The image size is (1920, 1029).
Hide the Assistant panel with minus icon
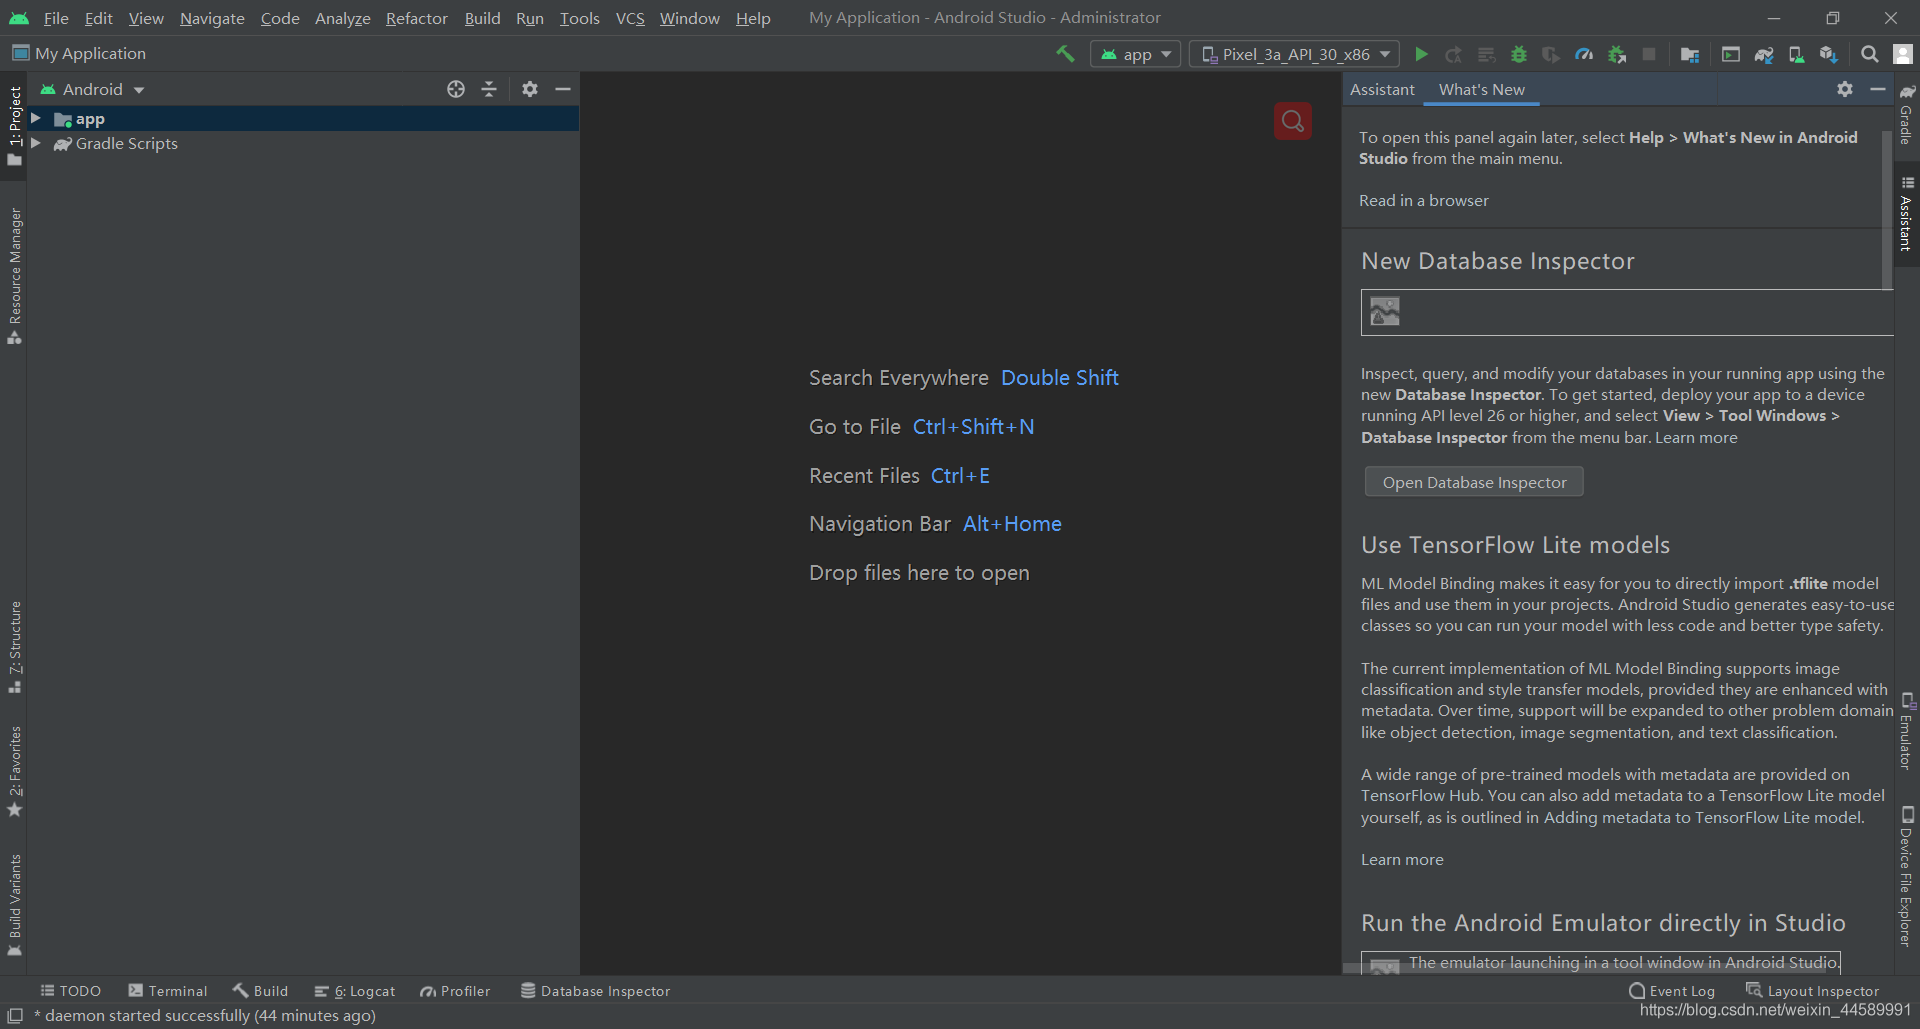coord(1878,89)
